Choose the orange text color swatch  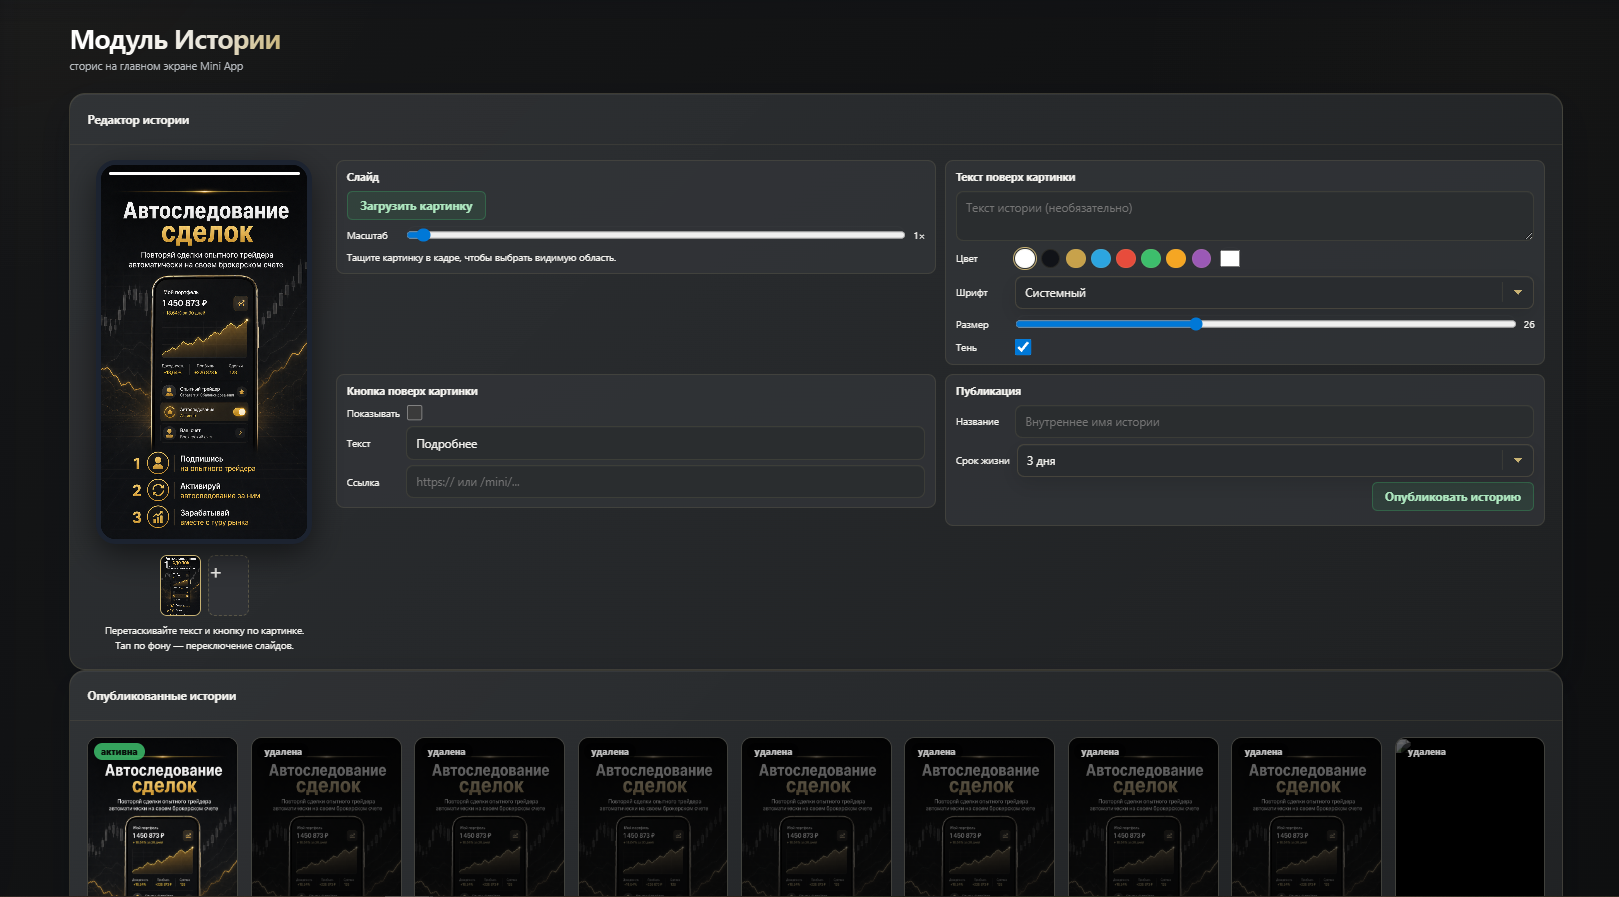point(1176,259)
